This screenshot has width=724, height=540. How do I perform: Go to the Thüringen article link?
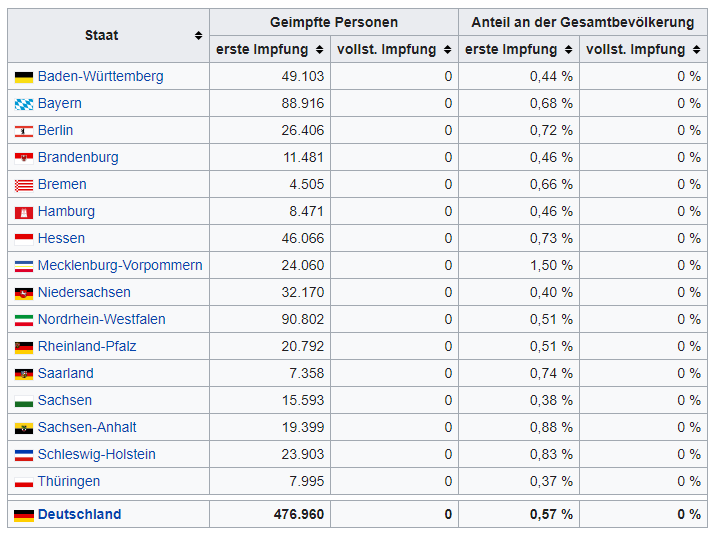click(69, 481)
